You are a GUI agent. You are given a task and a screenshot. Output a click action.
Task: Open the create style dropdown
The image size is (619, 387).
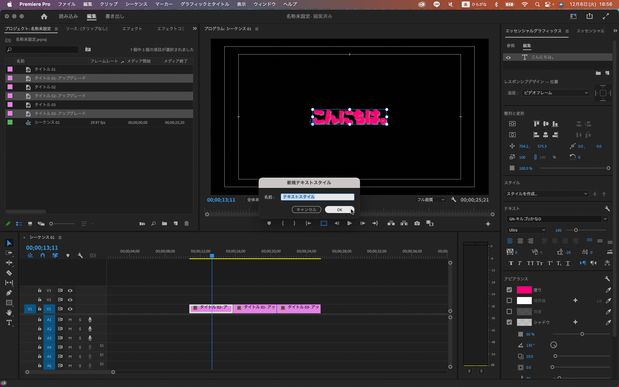coord(547,194)
